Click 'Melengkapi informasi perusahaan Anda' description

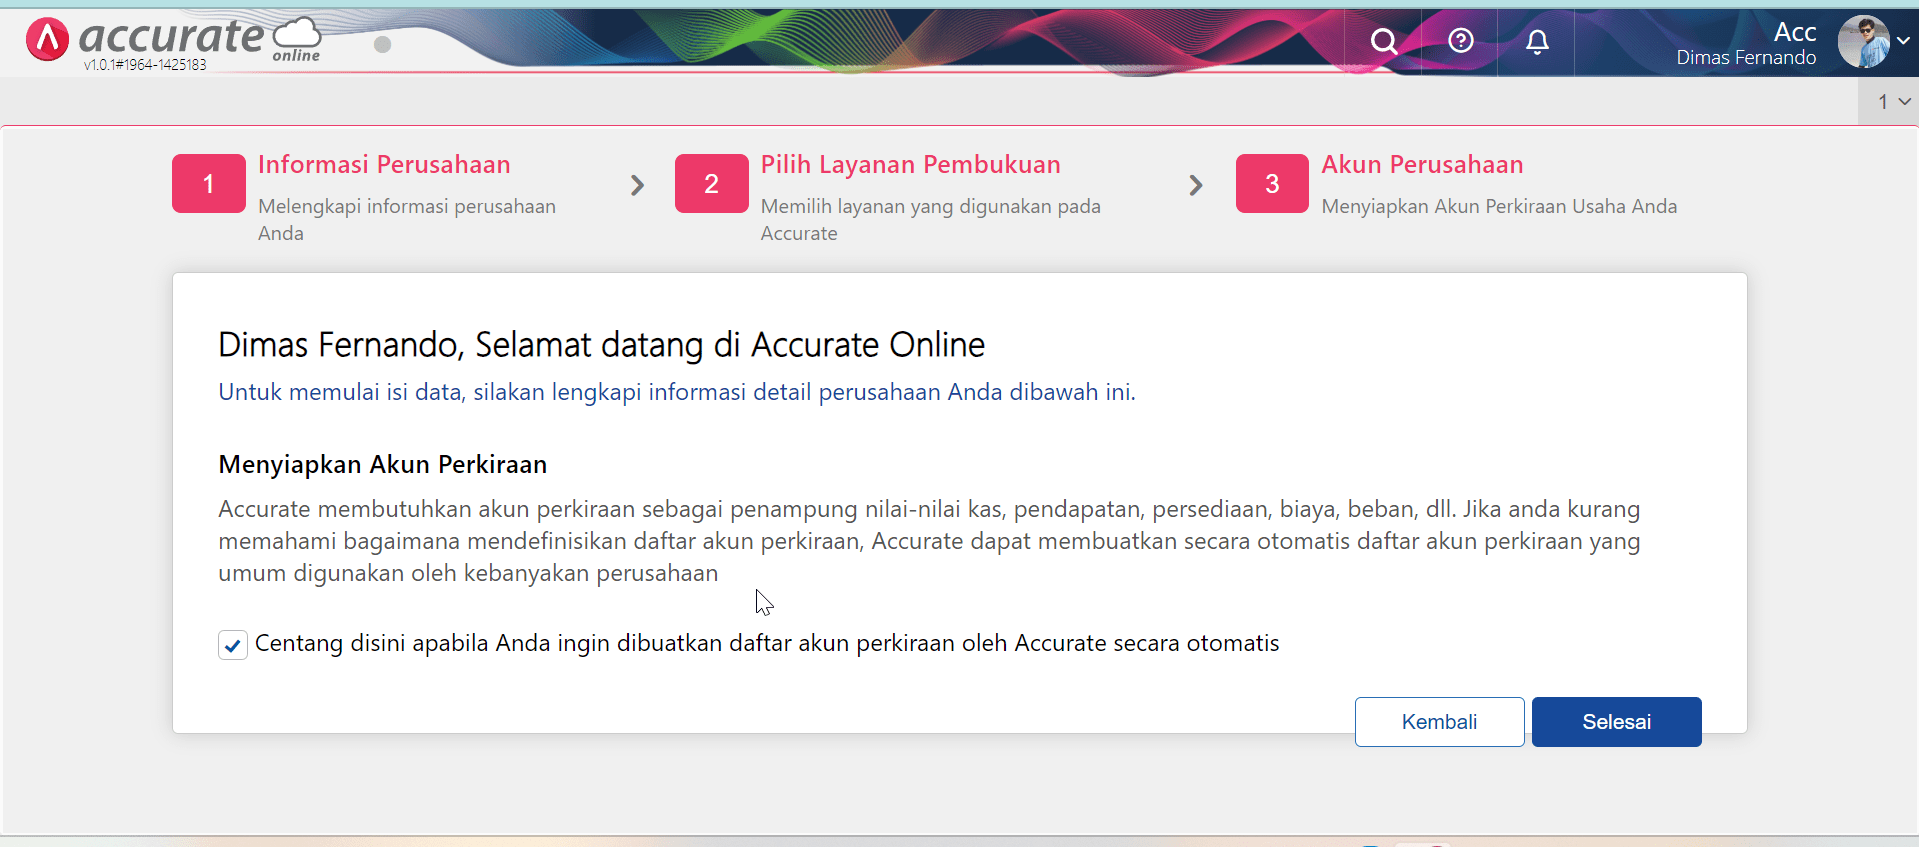pyautogui.click(x=407, y=220)
